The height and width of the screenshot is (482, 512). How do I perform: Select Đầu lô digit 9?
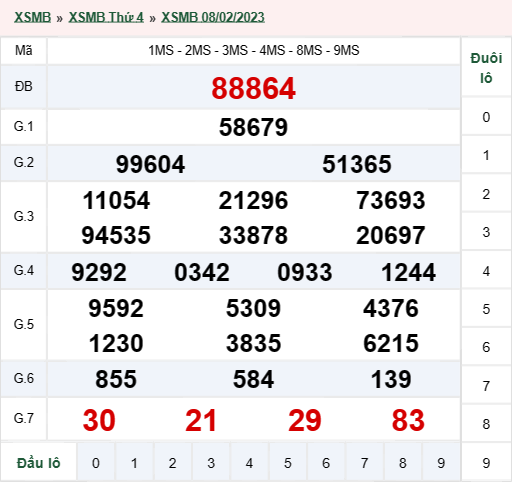click(x=441, y=463)
